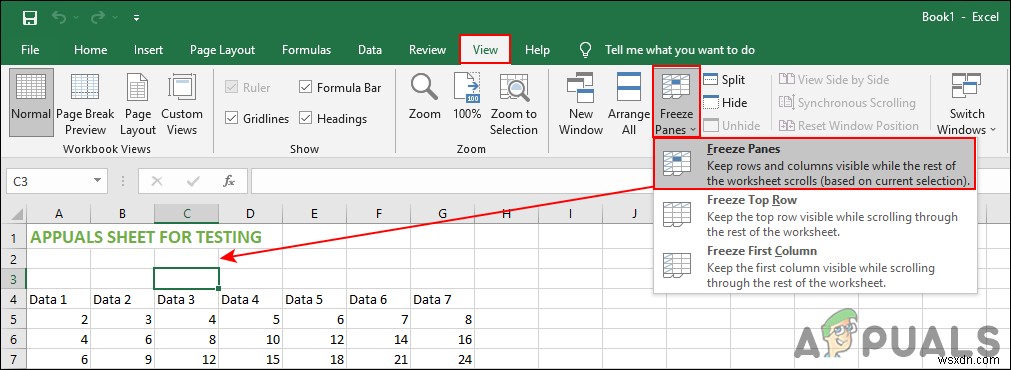Click the Save icon in title bar

click(x=30, y=17)
